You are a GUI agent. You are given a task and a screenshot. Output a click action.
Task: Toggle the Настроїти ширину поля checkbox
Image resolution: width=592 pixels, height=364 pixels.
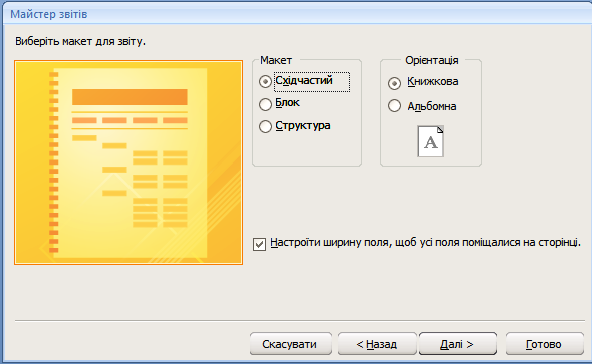259,244
